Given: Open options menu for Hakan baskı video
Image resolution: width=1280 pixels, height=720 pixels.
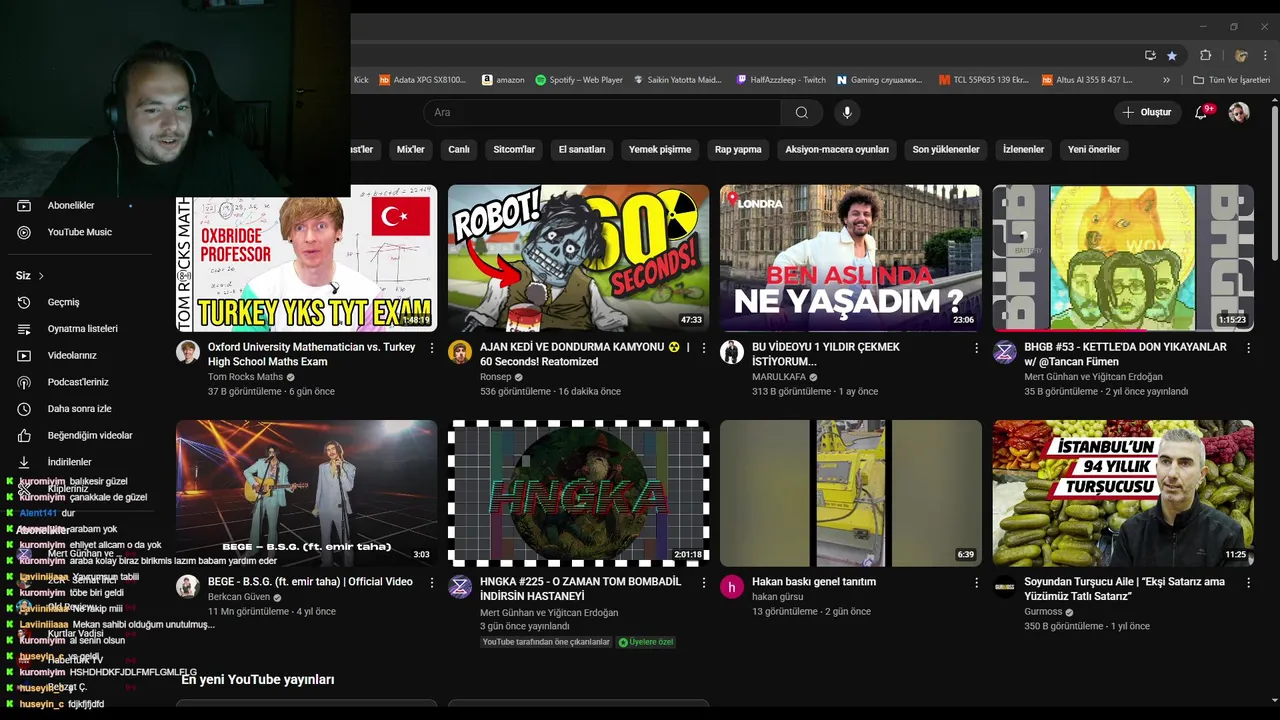Looking at the screenshot, I should pos(976,582).
